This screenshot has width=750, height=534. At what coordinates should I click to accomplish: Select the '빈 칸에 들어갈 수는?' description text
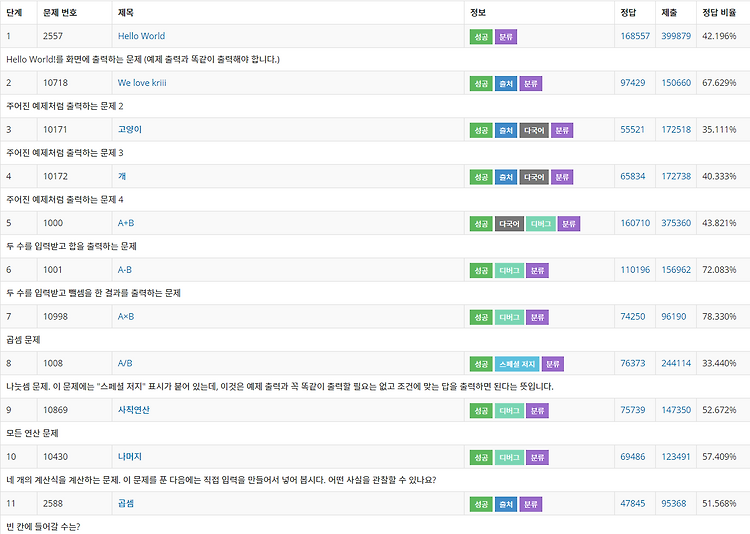(x=43, y=527)
